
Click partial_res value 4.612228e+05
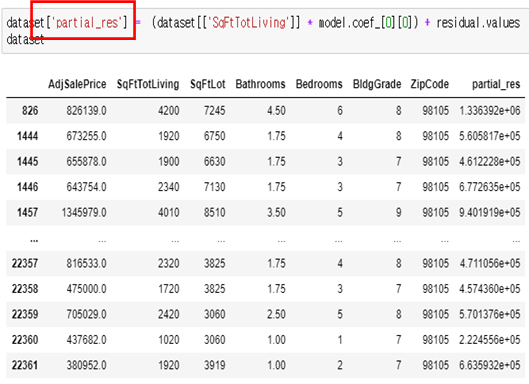(x=490, y=162)
